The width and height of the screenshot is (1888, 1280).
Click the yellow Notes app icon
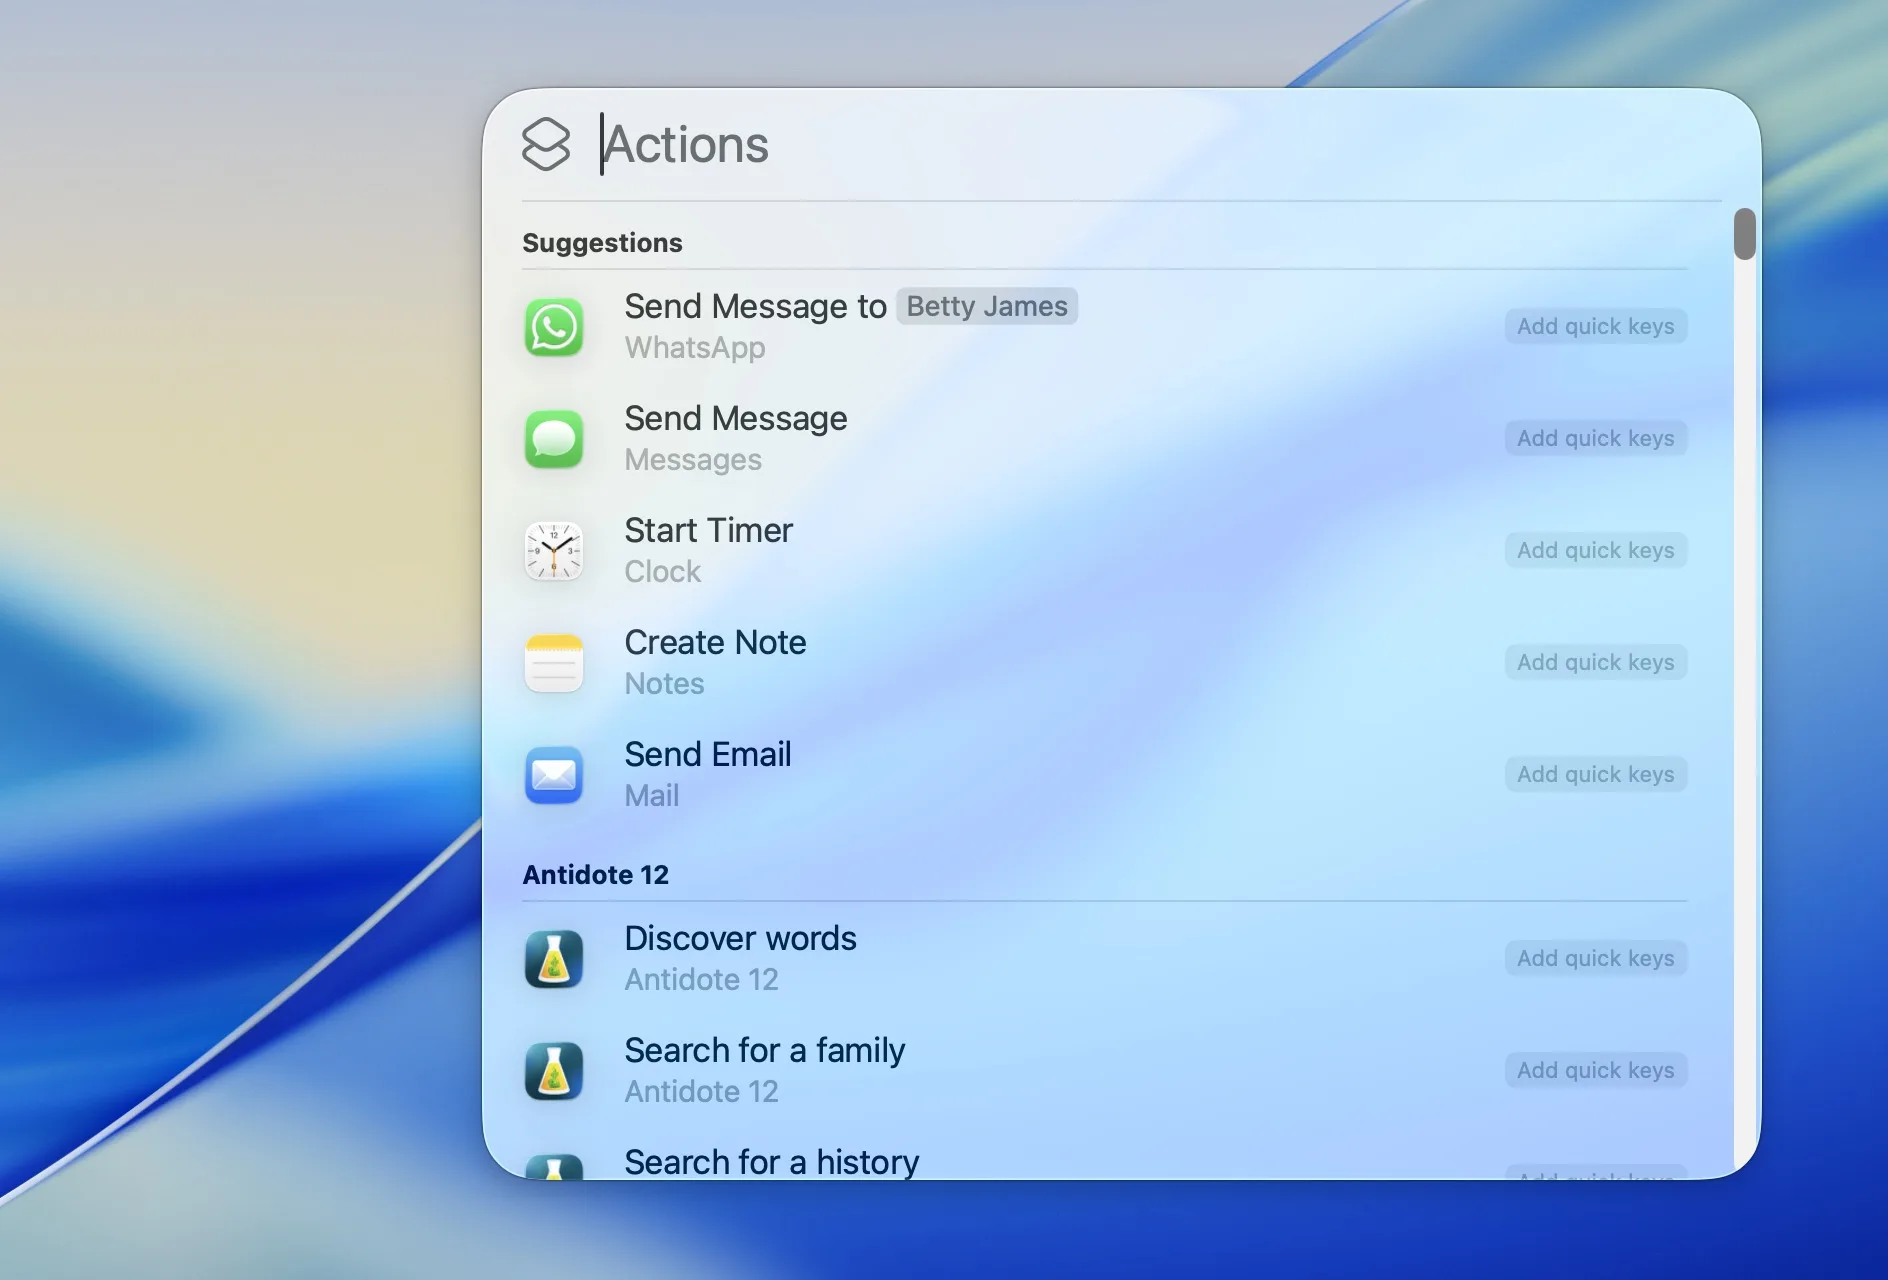554,663
